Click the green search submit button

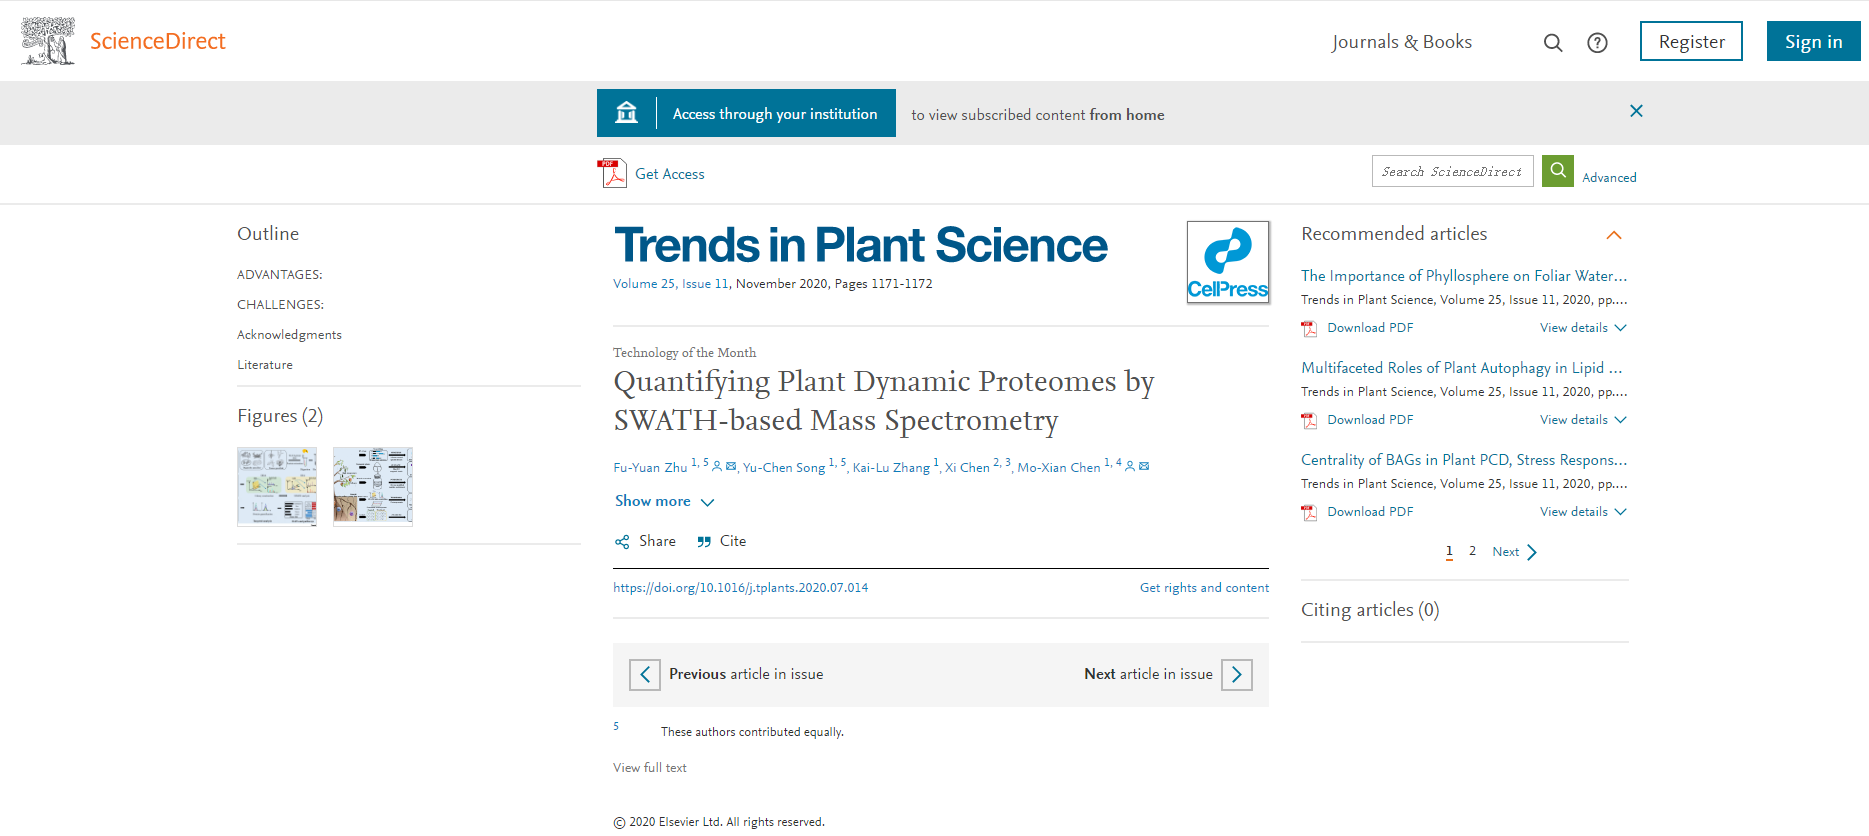(x=1557, y=171)
